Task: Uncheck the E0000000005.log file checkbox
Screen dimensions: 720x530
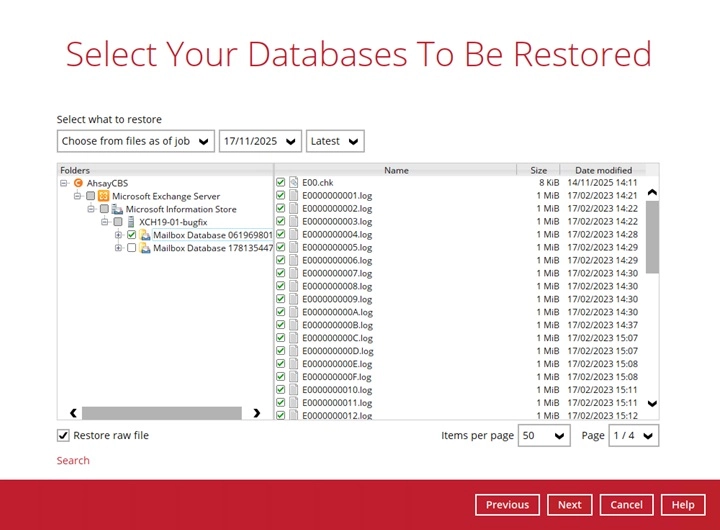Action: [281, 248]
